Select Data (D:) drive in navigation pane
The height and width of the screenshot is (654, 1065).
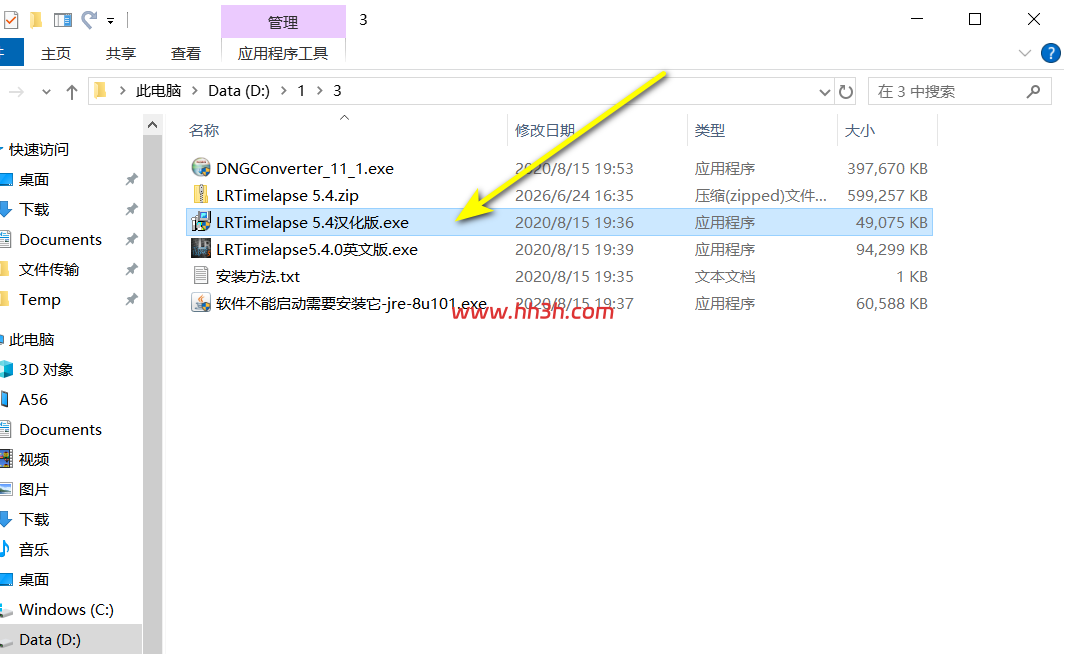click(x=50, y=640)
